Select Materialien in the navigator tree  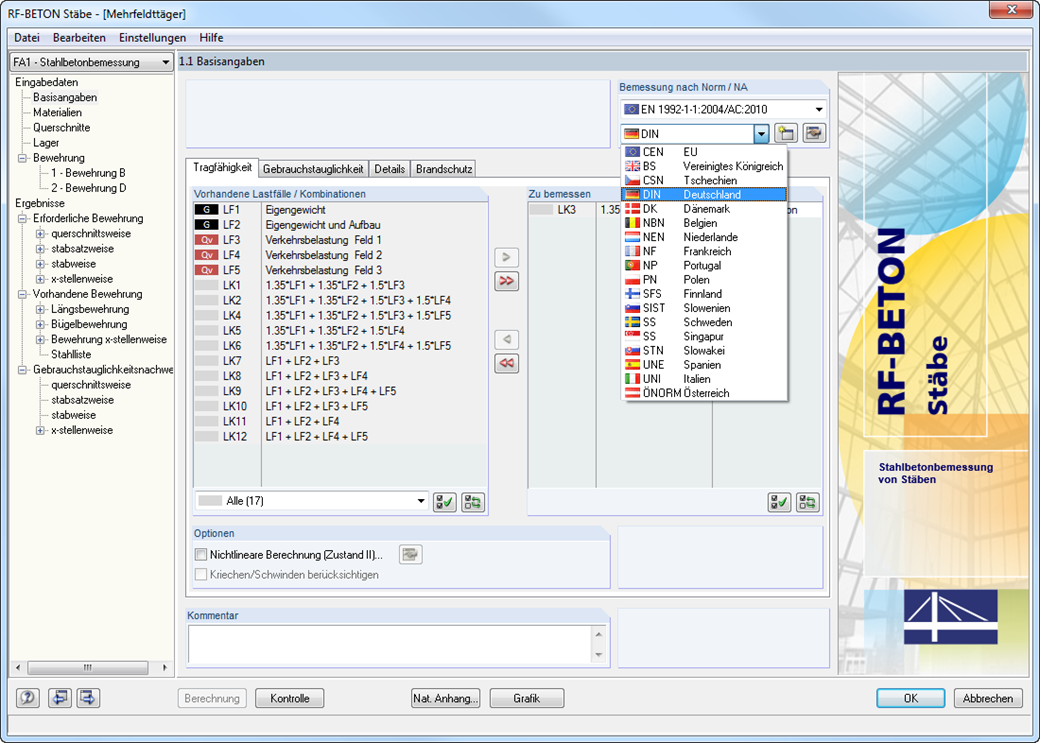(57, 113)
